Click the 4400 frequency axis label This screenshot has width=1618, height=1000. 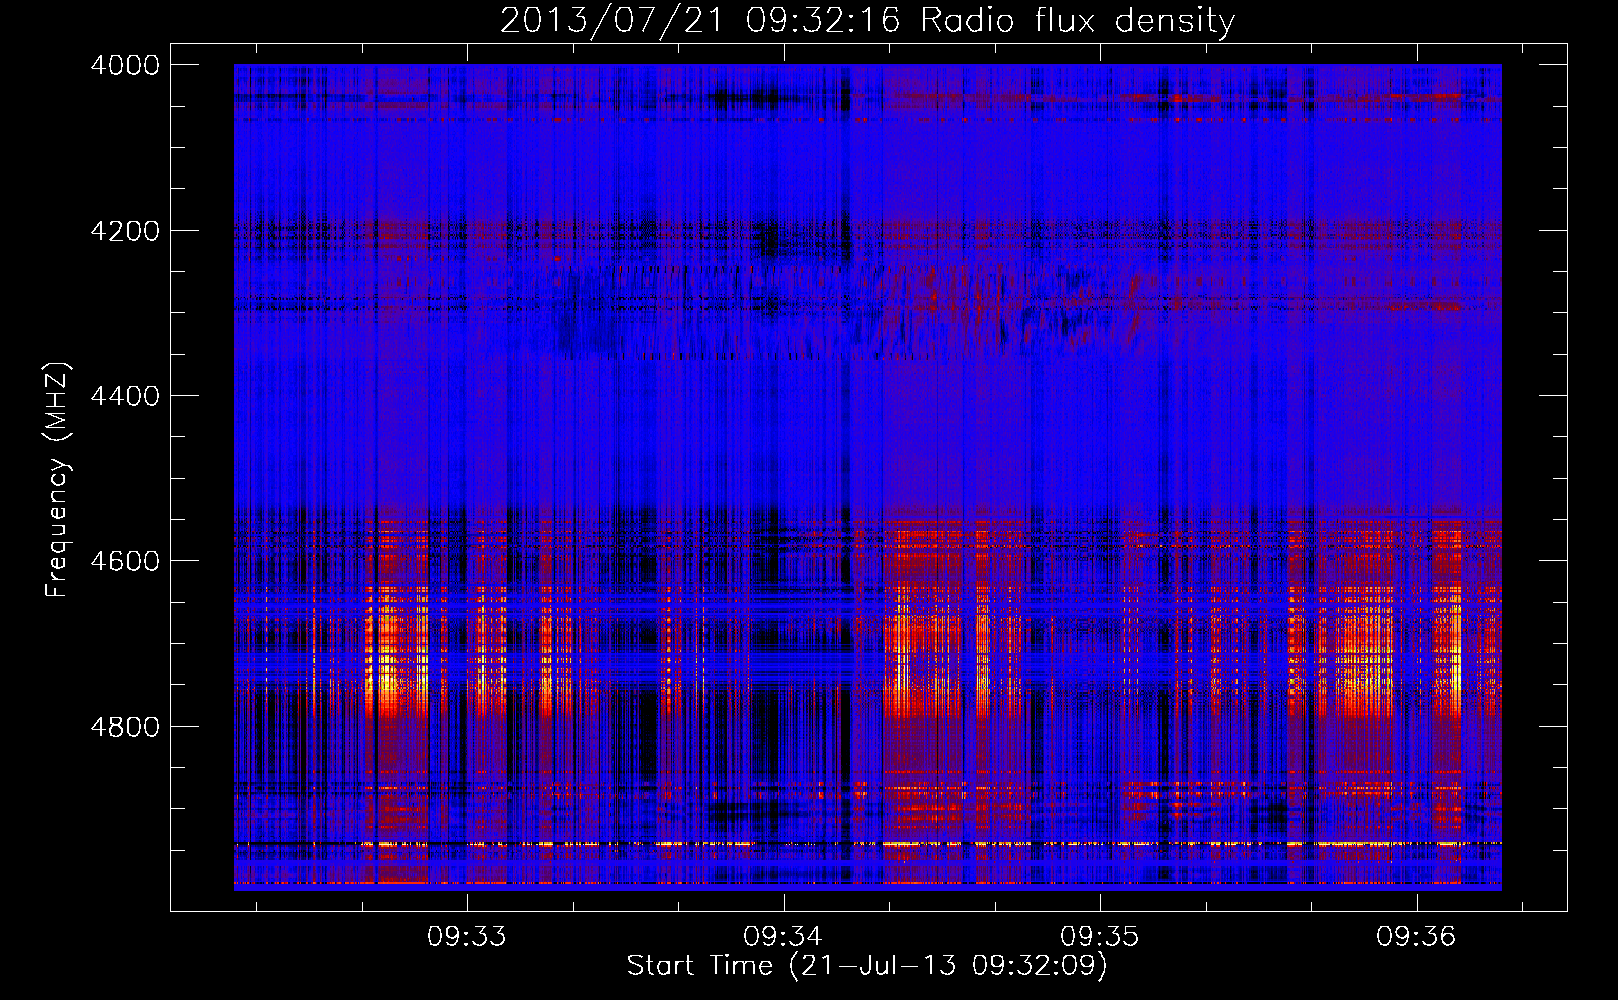124,396
